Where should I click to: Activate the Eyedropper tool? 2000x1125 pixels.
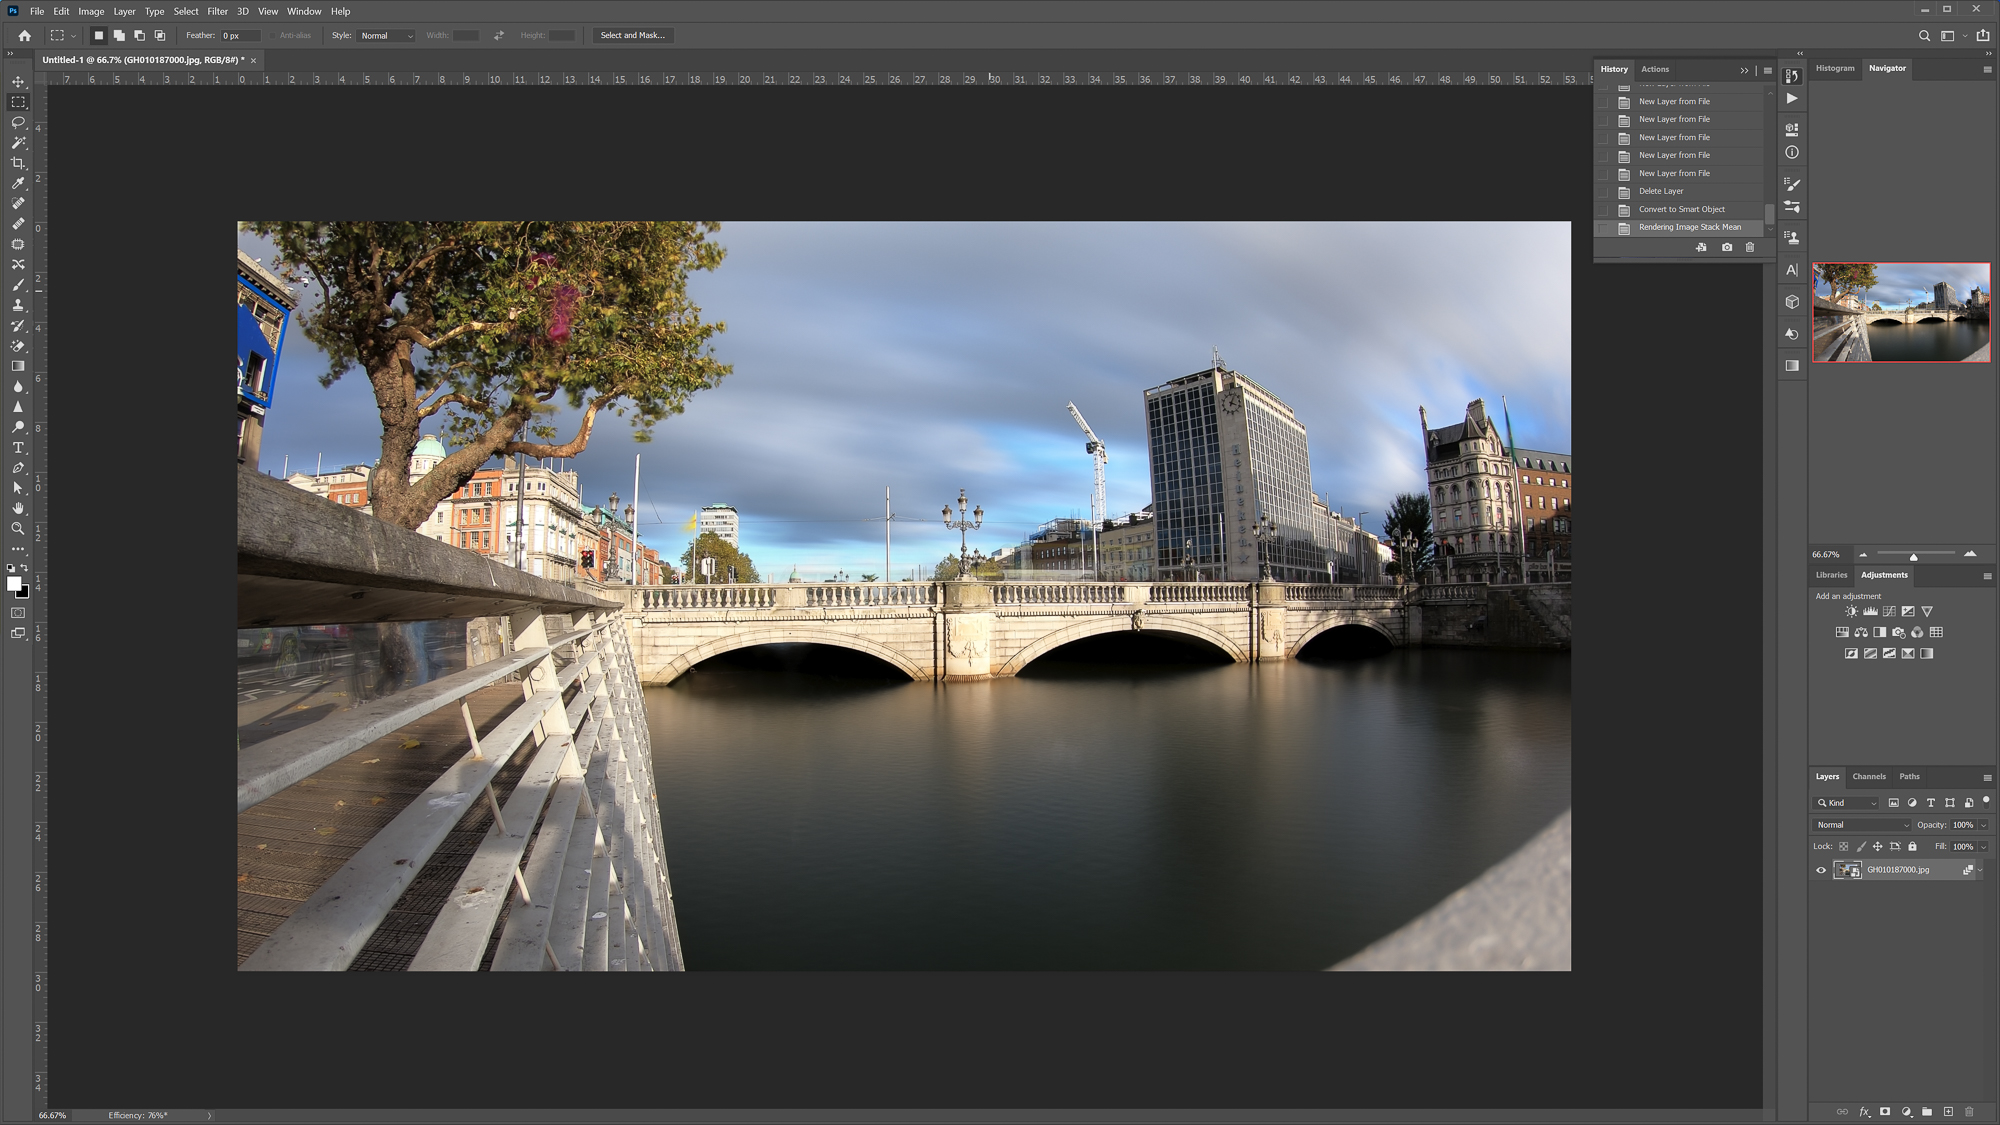[18, 183]
